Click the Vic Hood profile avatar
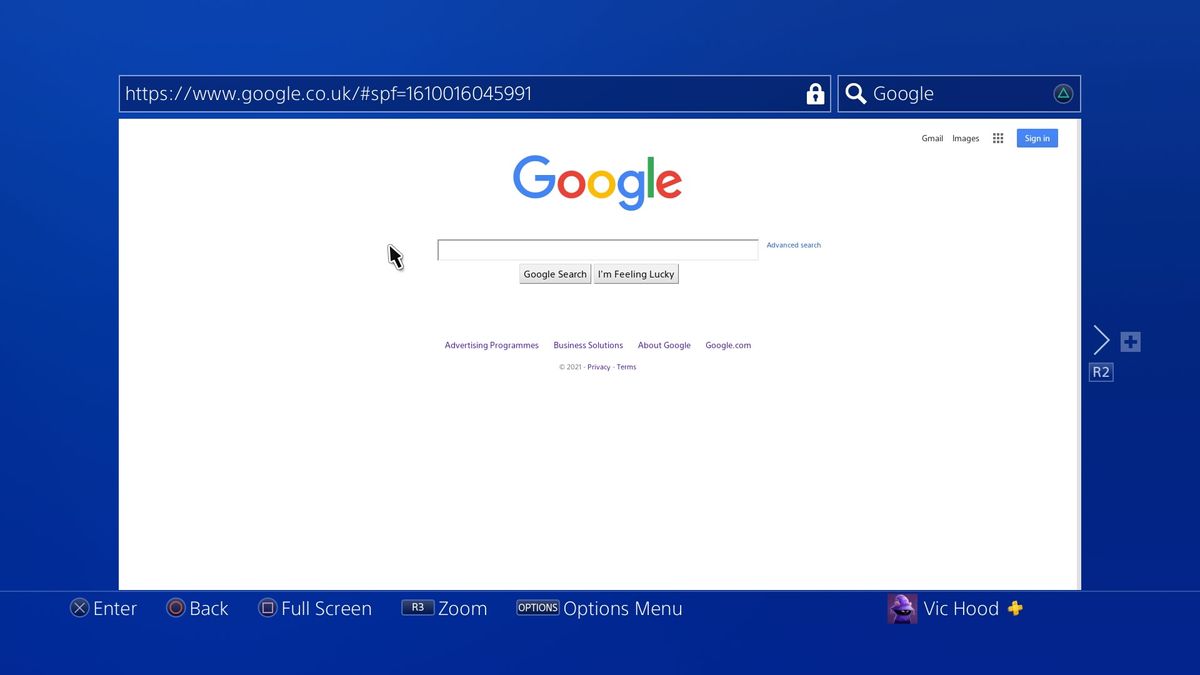Viewport: 1200px width, 675px height. [901, 608]
